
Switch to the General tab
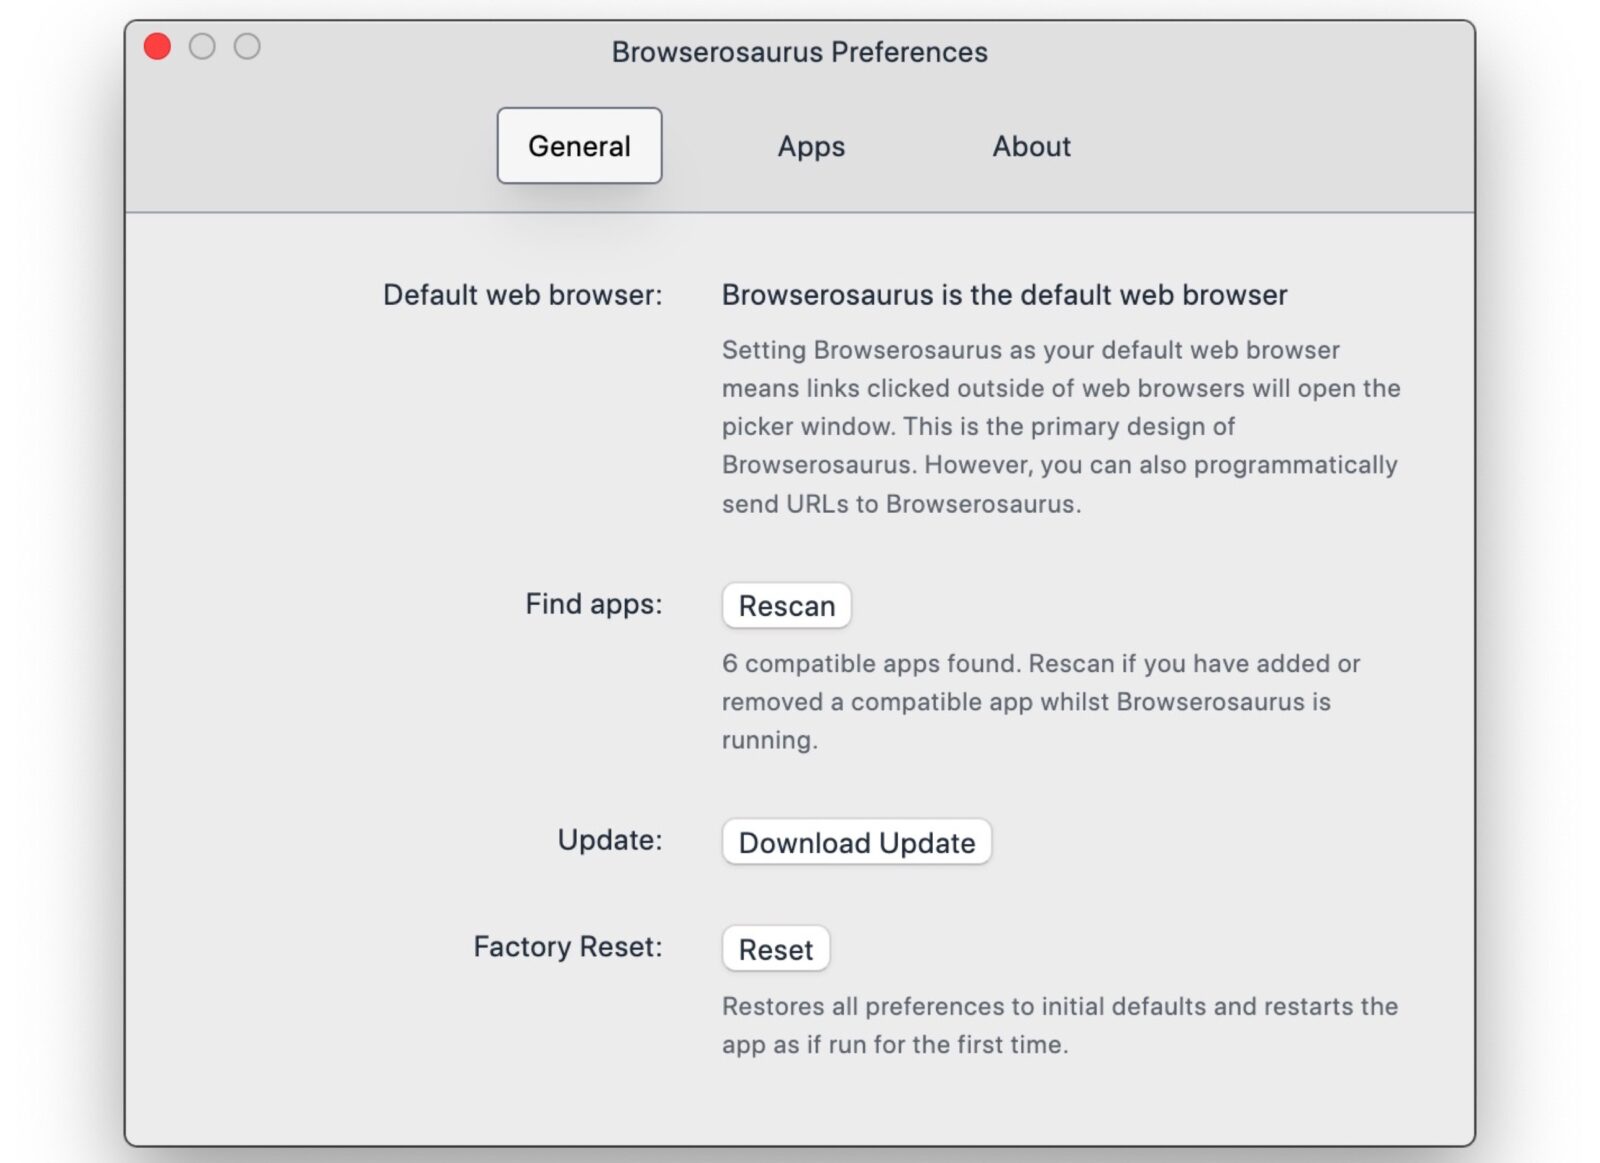(579, 146)
